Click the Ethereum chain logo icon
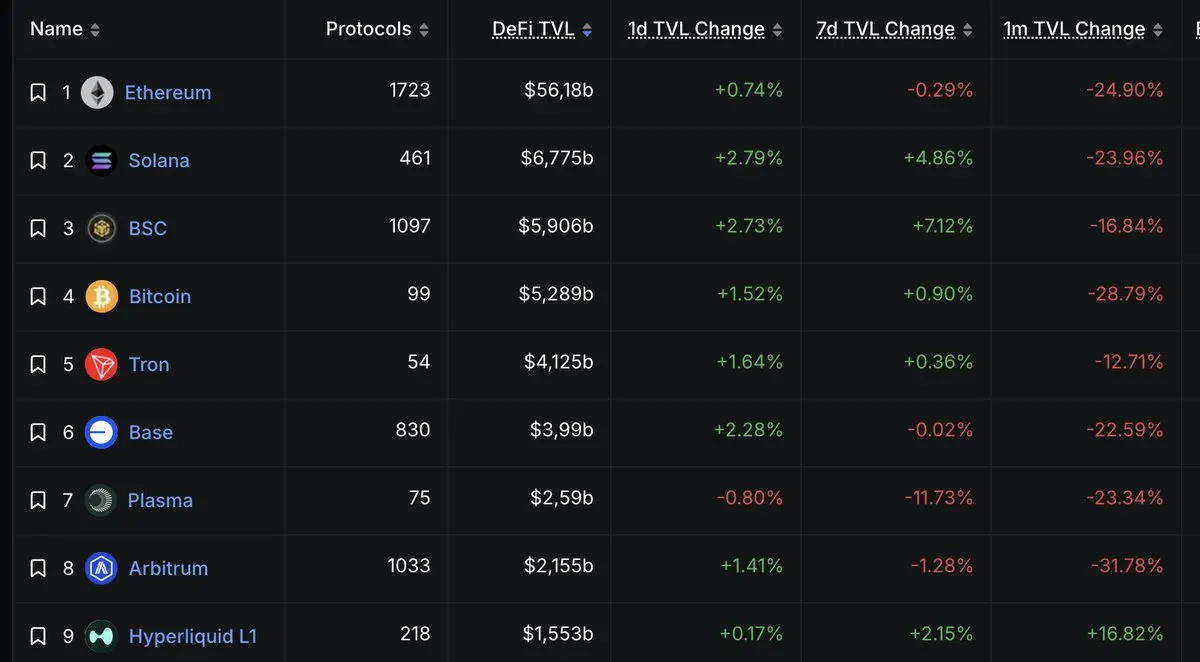 click(97, 93)
